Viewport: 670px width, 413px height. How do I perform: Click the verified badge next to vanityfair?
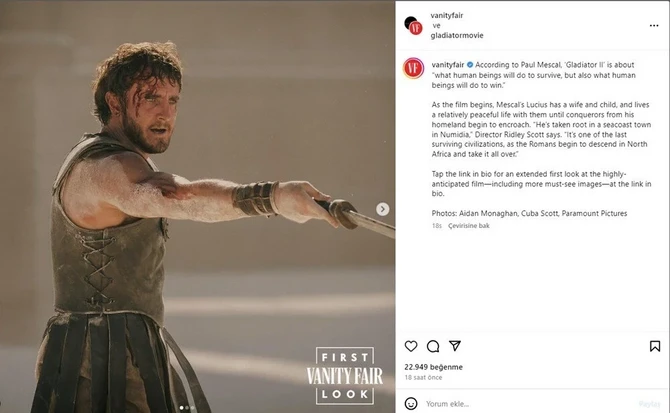(x=470, y=65)
